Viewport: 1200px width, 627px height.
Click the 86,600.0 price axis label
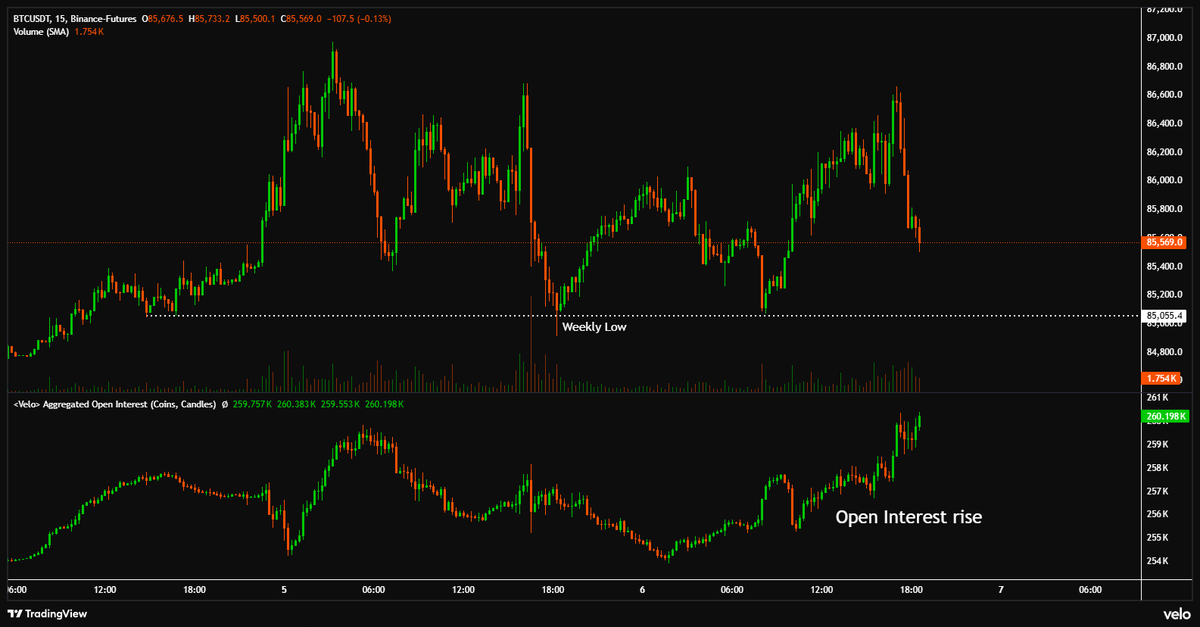(x=1165, y=95)
